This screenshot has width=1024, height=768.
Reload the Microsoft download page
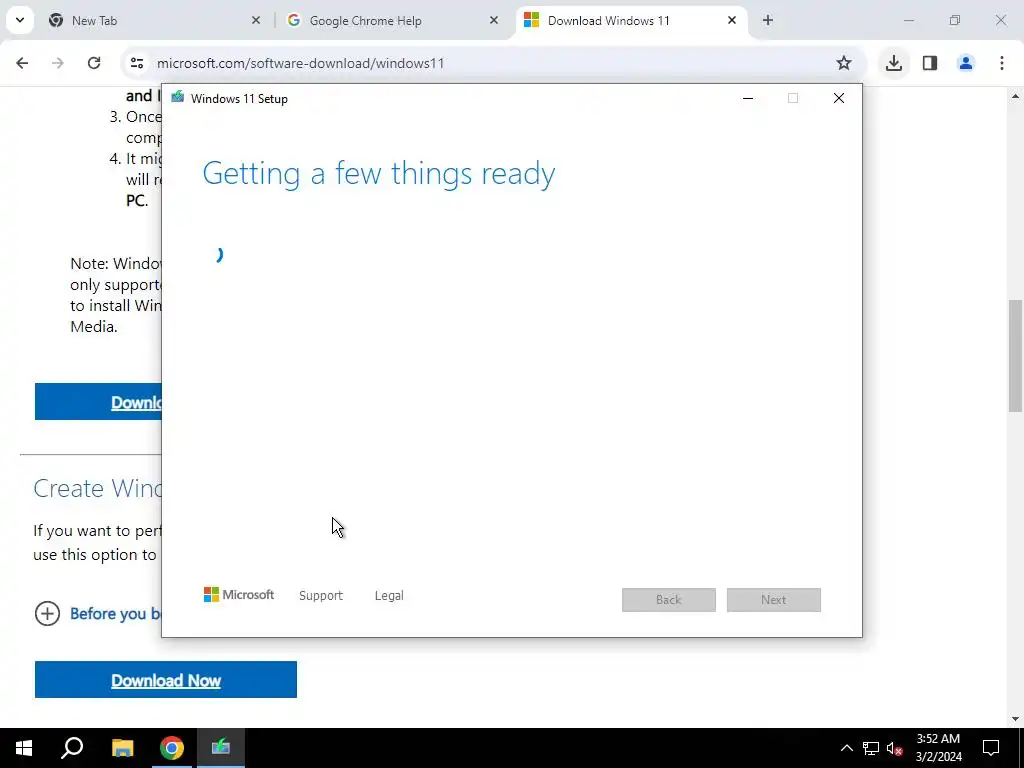click(94, 63)
